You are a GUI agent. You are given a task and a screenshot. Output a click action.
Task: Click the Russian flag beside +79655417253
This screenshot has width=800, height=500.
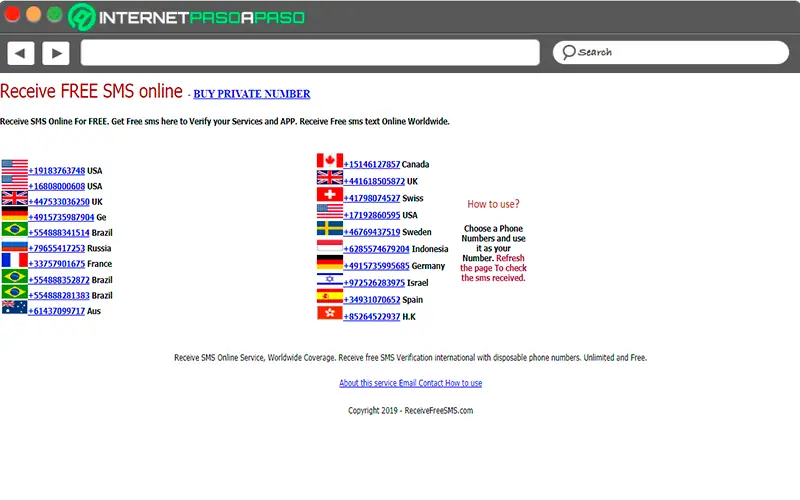click(14, 245)
